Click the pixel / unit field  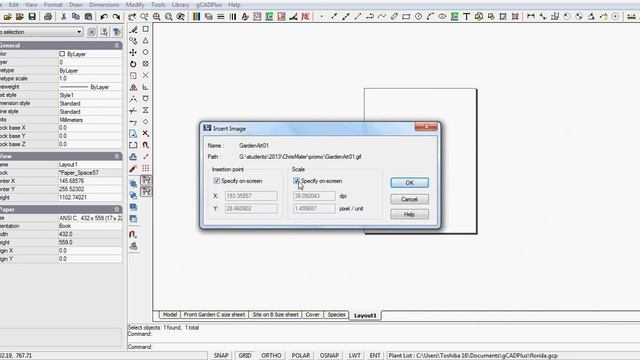(314, 209)
